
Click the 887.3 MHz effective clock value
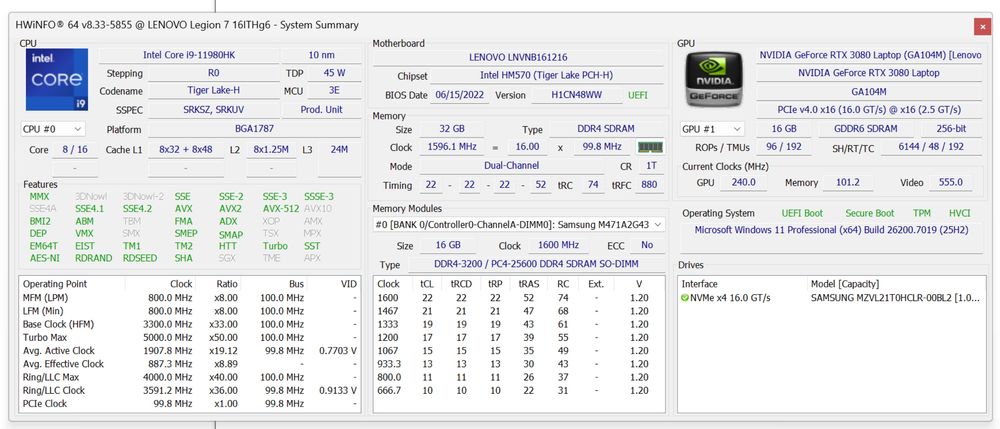pyautogui.click(x=170, y=364)
